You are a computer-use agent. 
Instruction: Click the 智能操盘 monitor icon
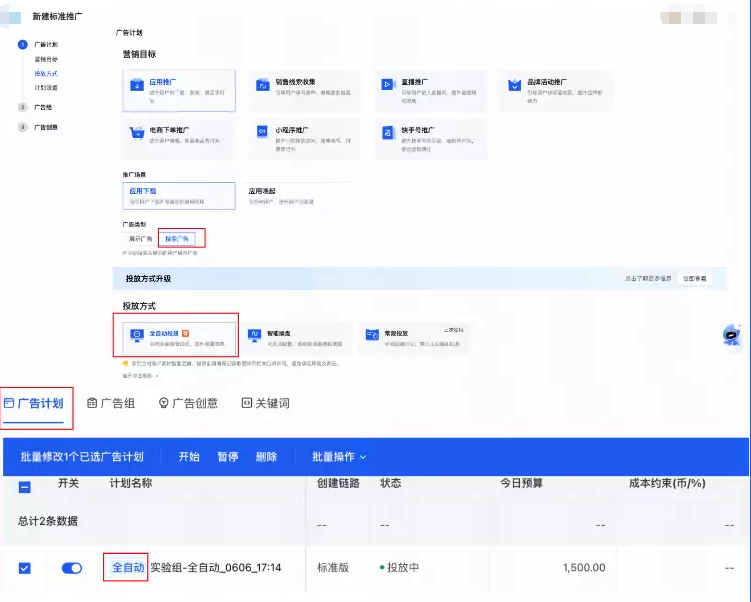(x=254, y=335)
